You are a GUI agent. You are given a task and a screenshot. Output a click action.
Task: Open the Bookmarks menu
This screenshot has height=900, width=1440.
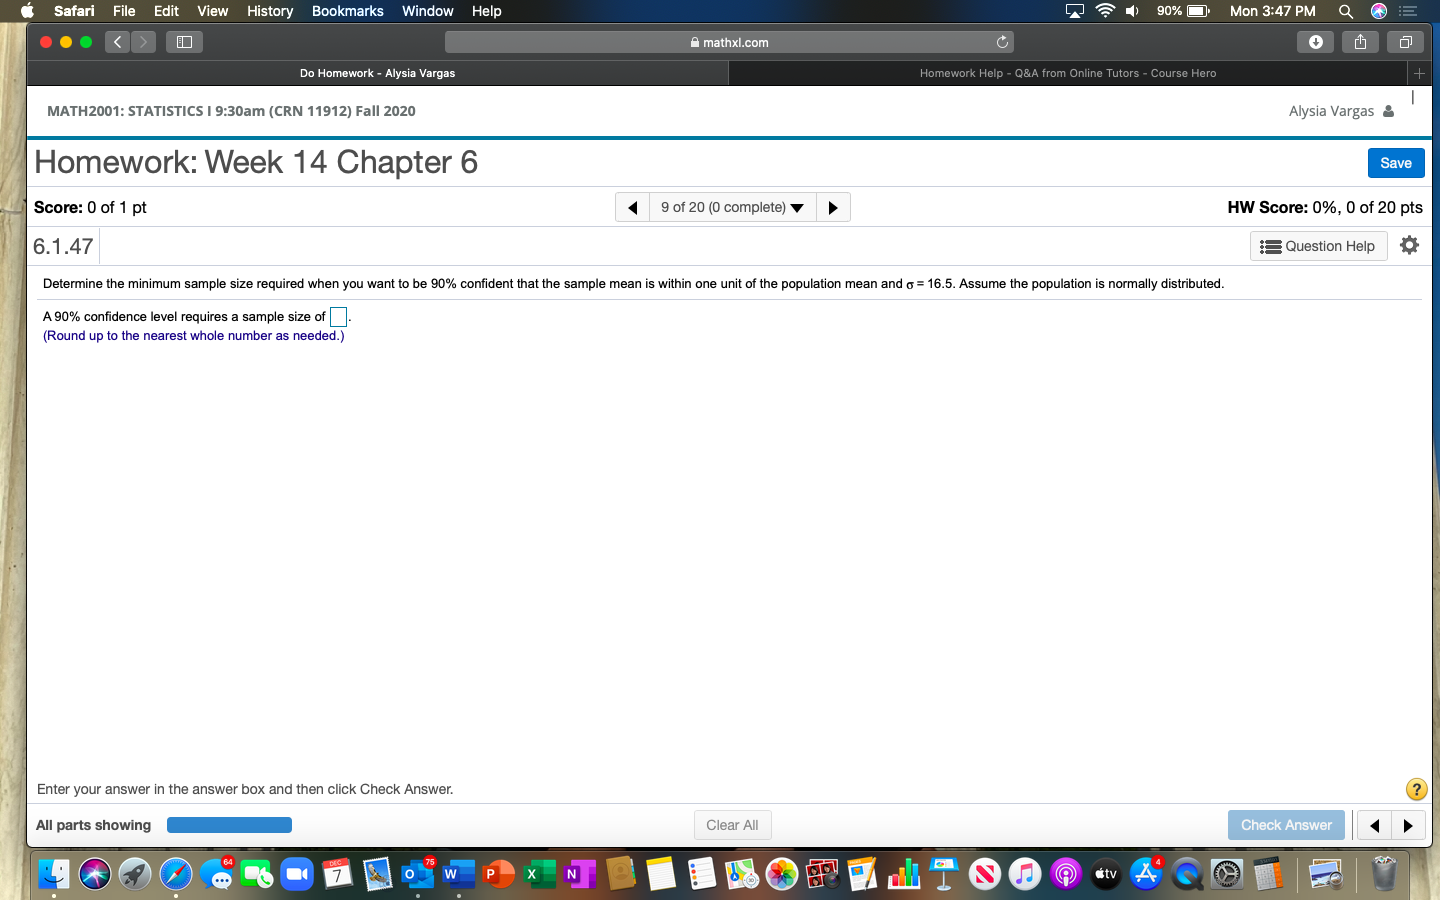point(348,11)
